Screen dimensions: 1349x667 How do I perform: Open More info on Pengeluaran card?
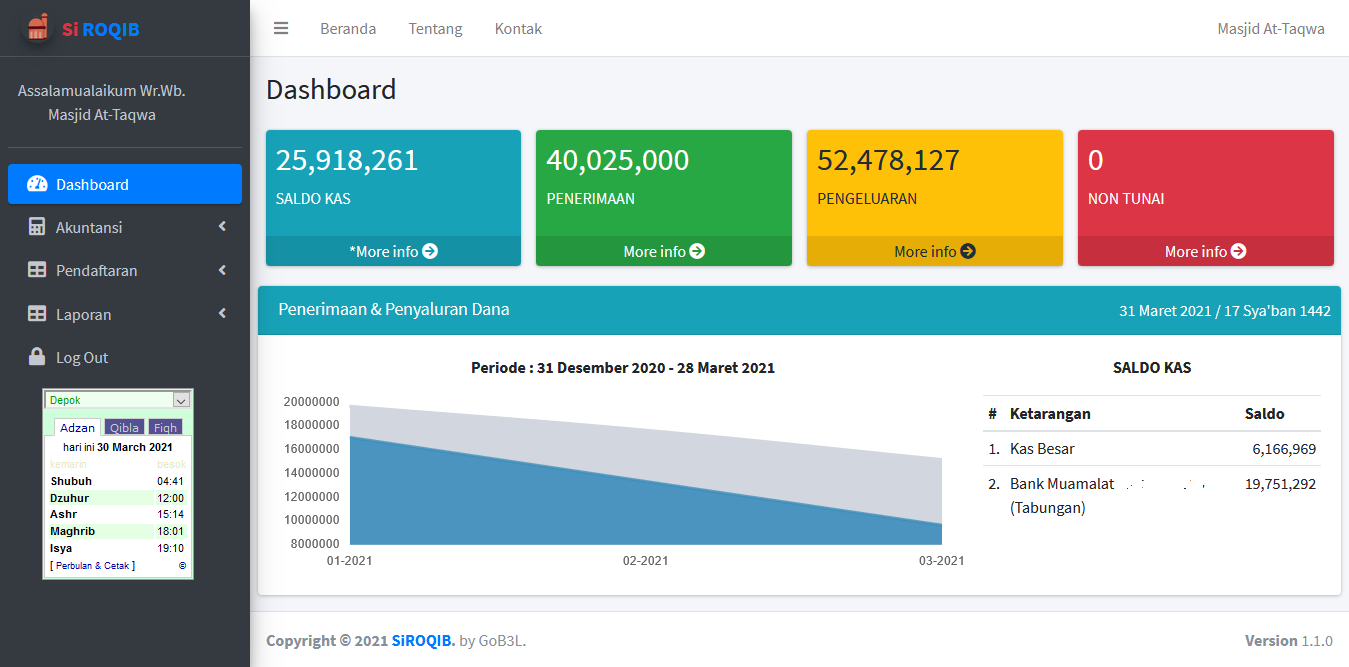934,252
